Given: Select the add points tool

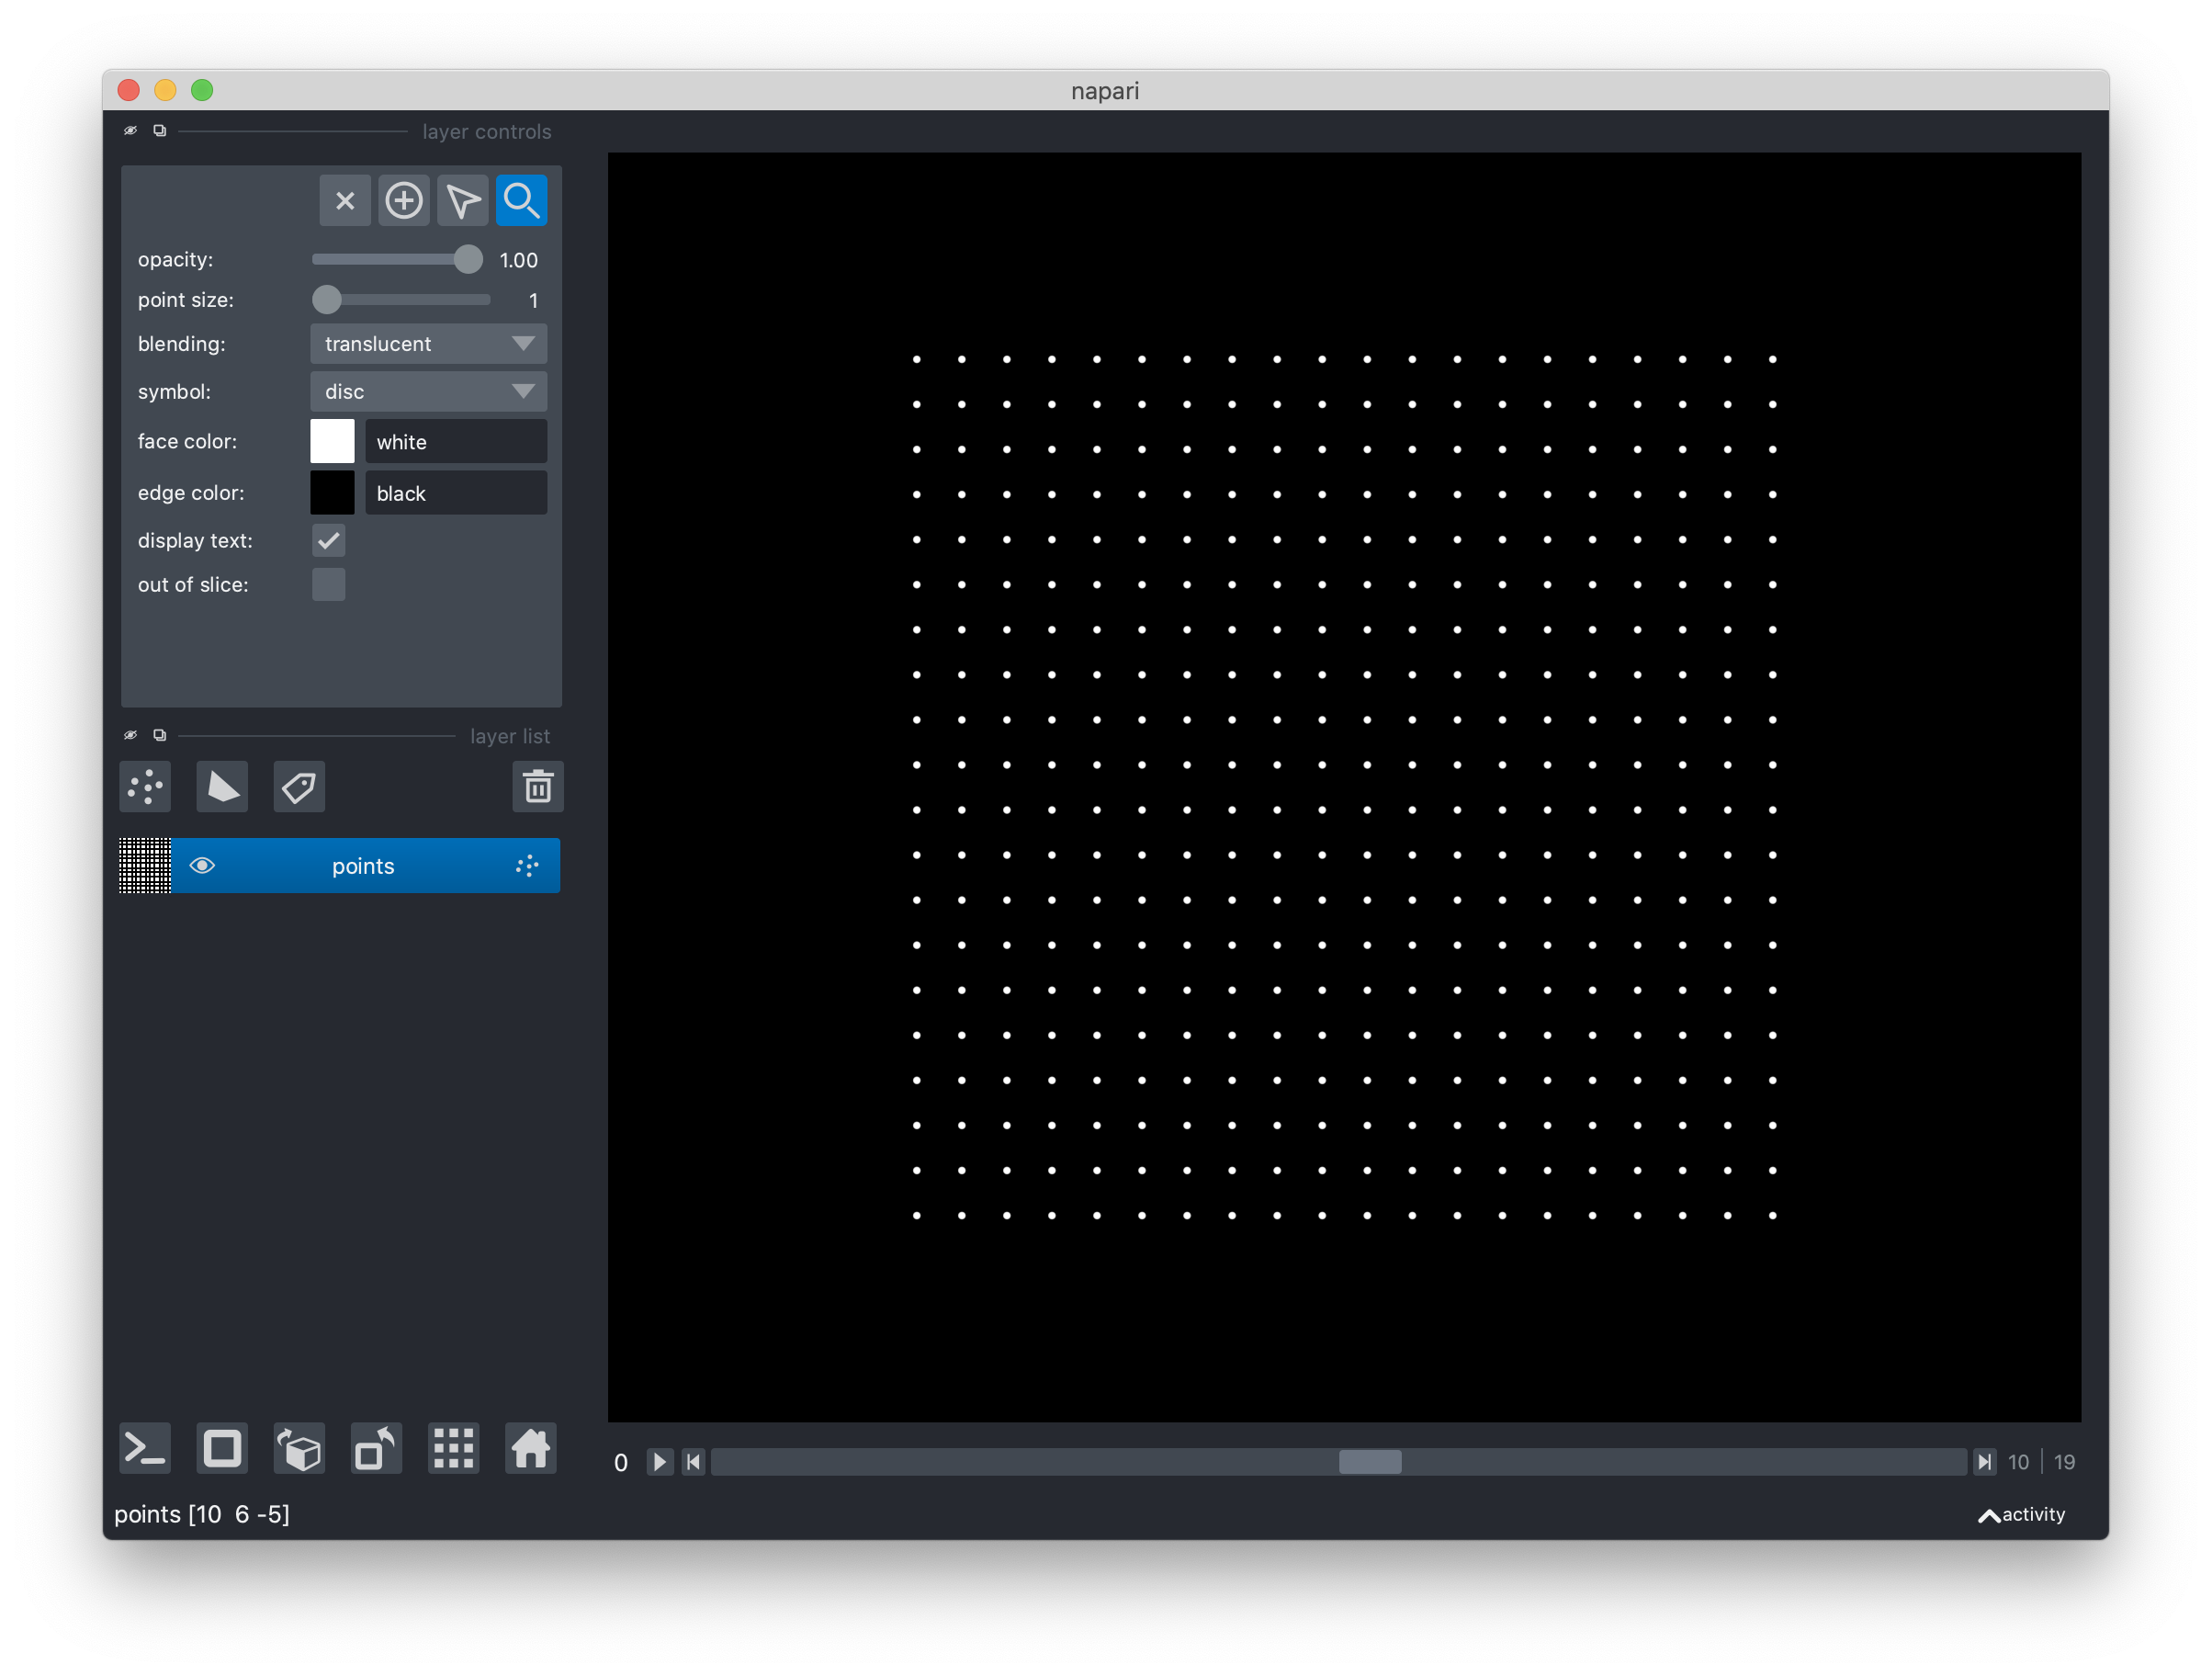Looking at the screenshot, I should [x=404, y=200].
